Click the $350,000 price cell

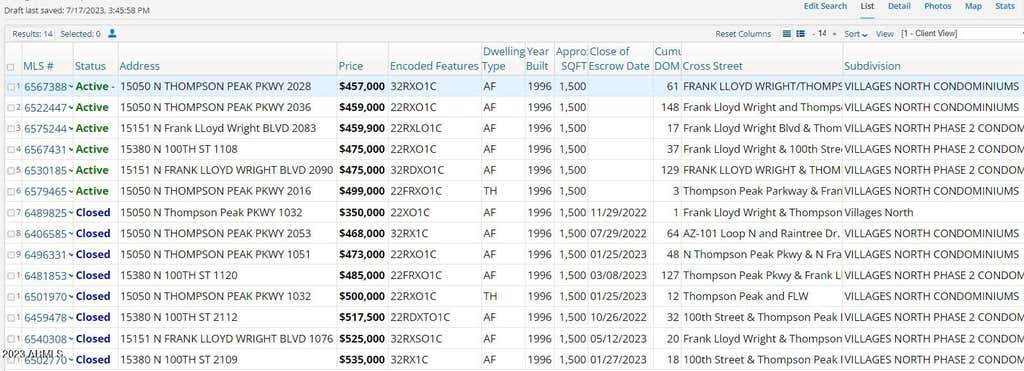tap(362, 213)
